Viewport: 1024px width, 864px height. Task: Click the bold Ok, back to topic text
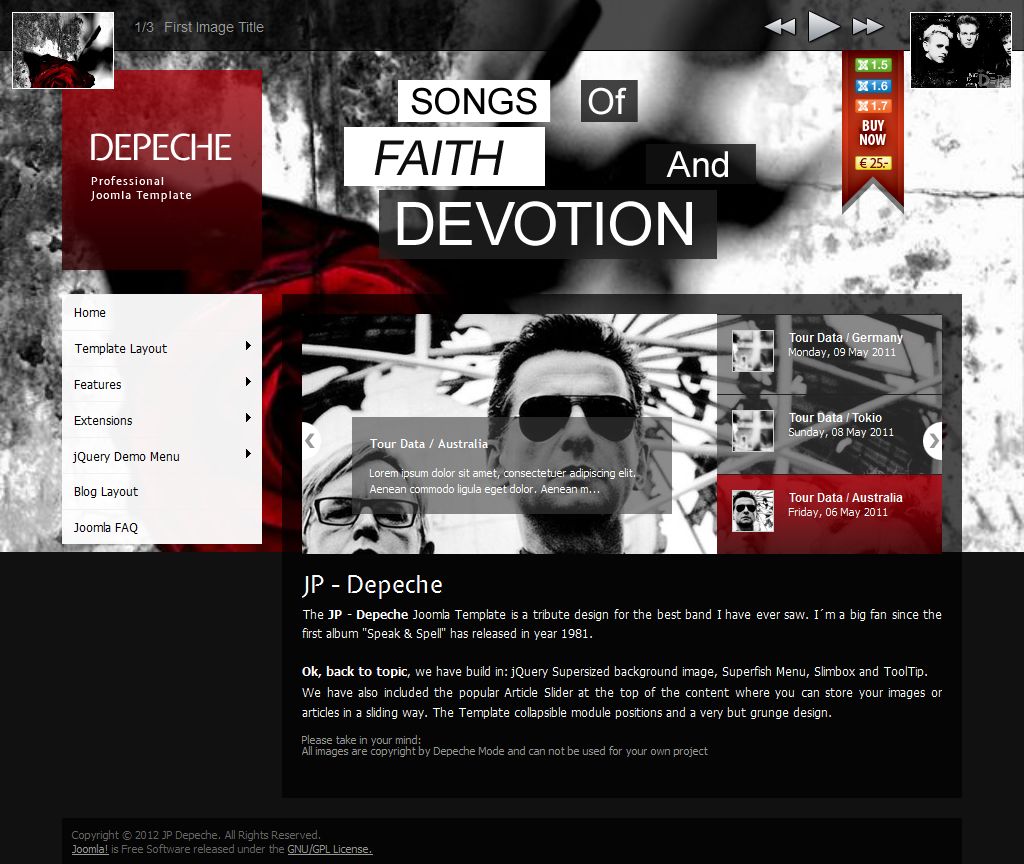click(355, 672)
